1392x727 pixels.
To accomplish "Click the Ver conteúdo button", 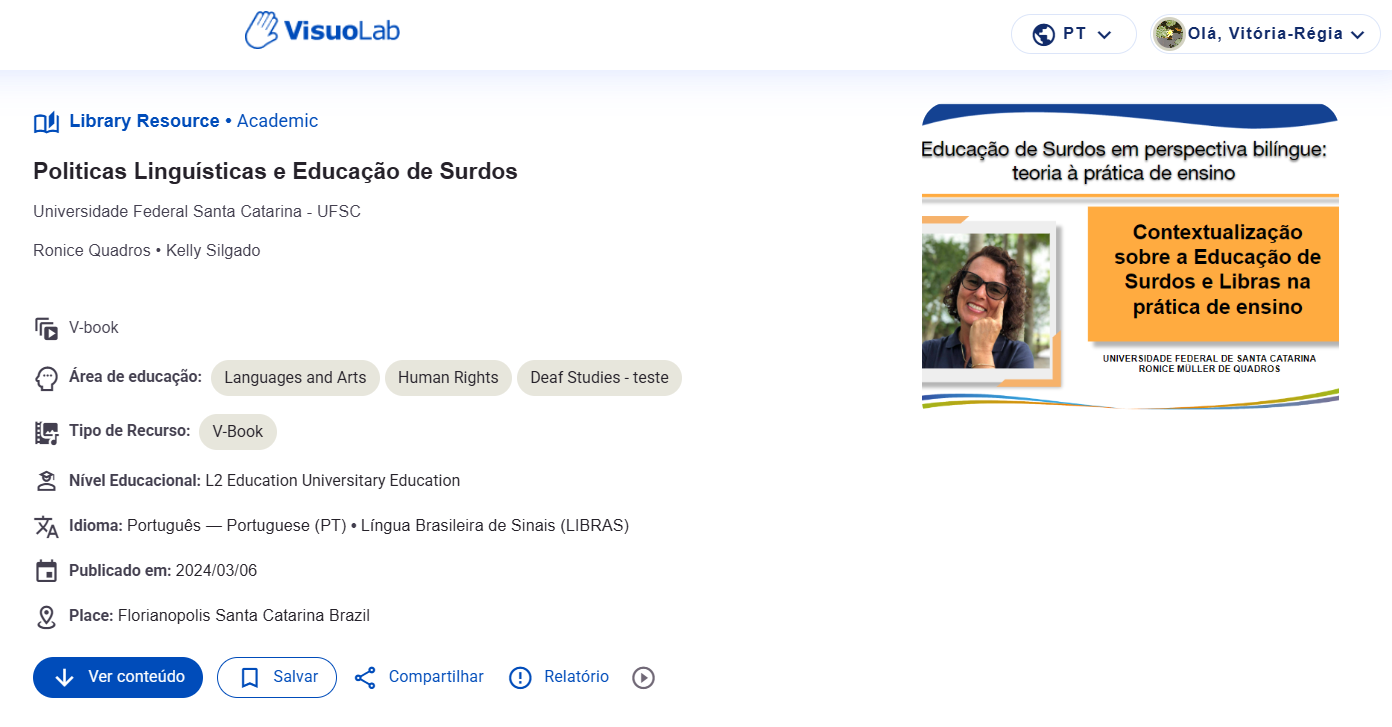I will tap(118, 677).
